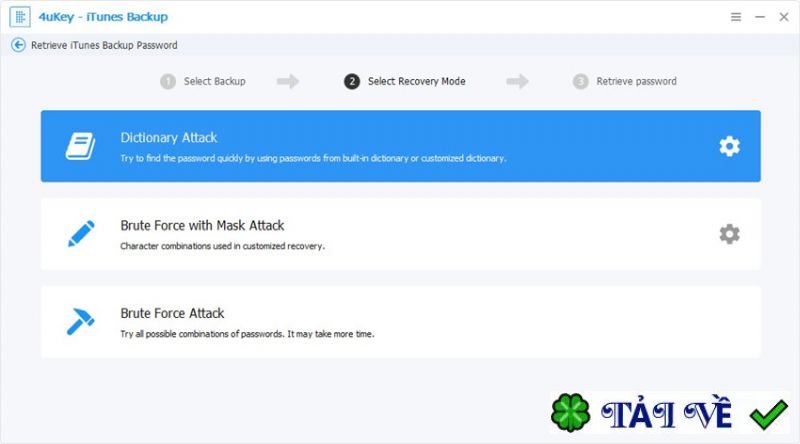Open Brute Force with Mask Attack settings gear
Viewport: 800px width, 444px height.
coord(730,234)
